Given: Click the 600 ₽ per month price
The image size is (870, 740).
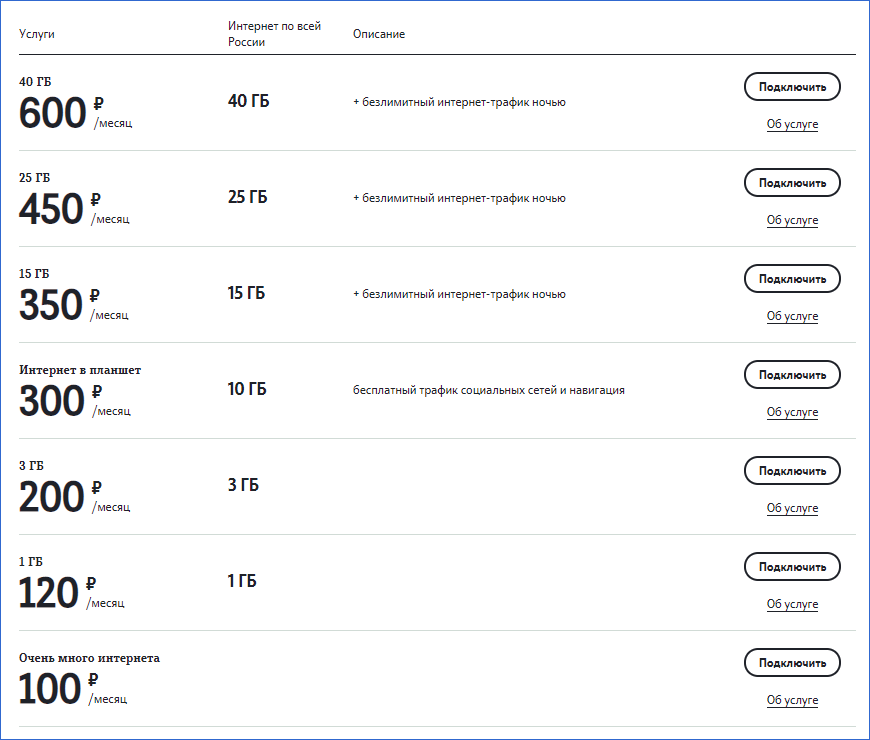Looking at the screenshot, I should tap(75, 113).
